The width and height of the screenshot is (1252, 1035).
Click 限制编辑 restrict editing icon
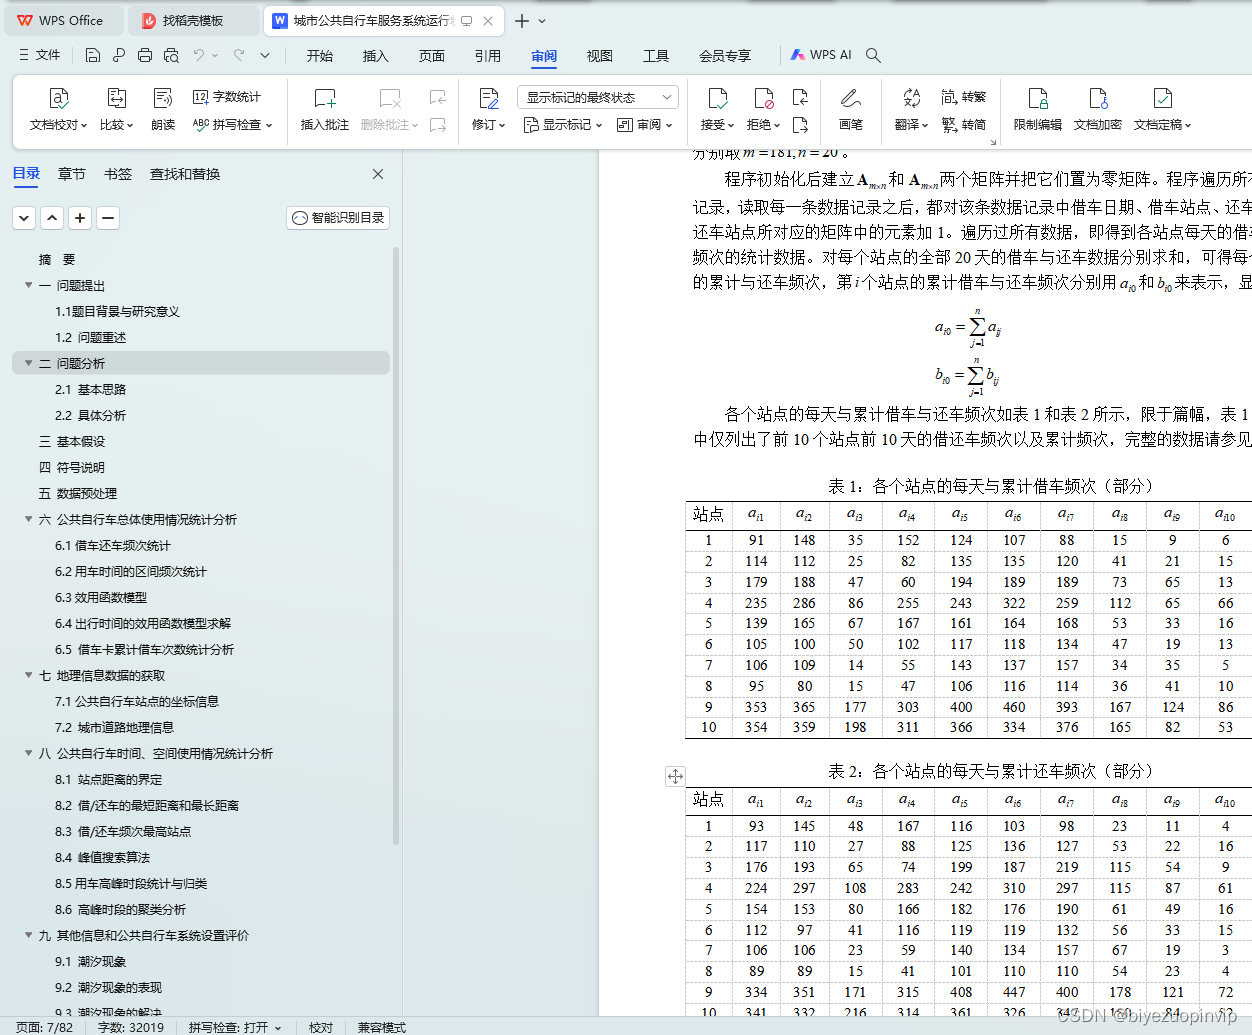tap(1038, 98)
